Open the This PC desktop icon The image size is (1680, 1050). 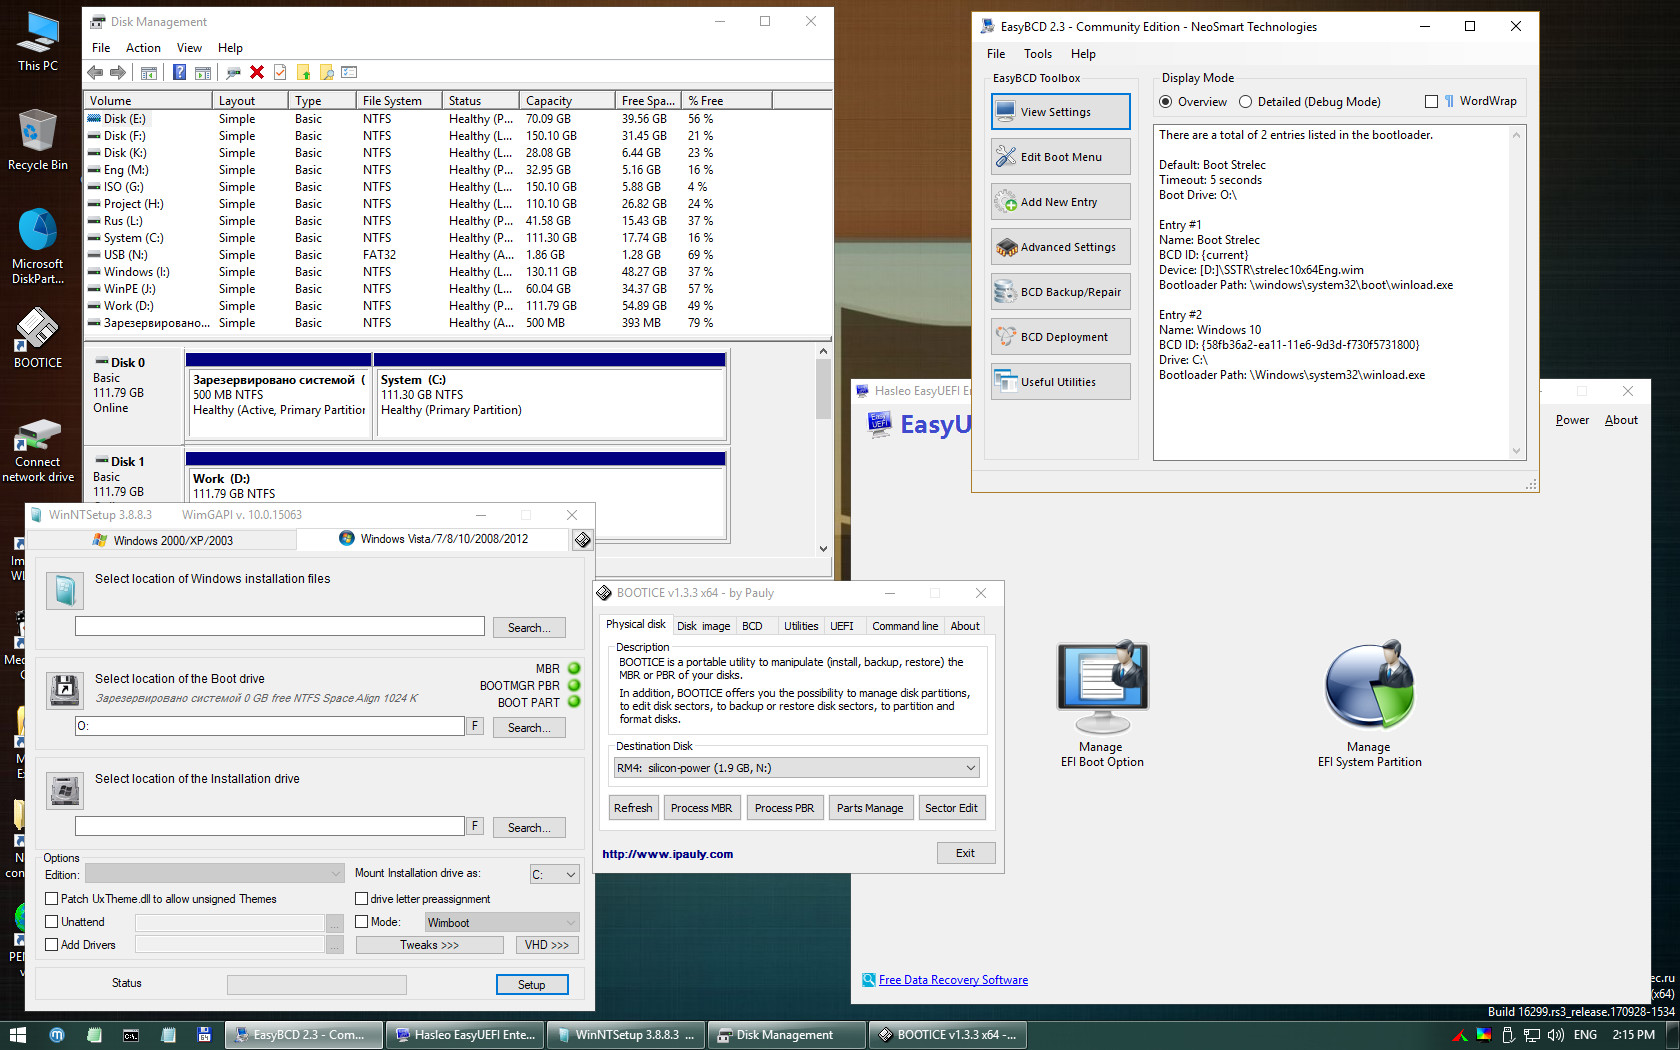[x=38, y=41]
